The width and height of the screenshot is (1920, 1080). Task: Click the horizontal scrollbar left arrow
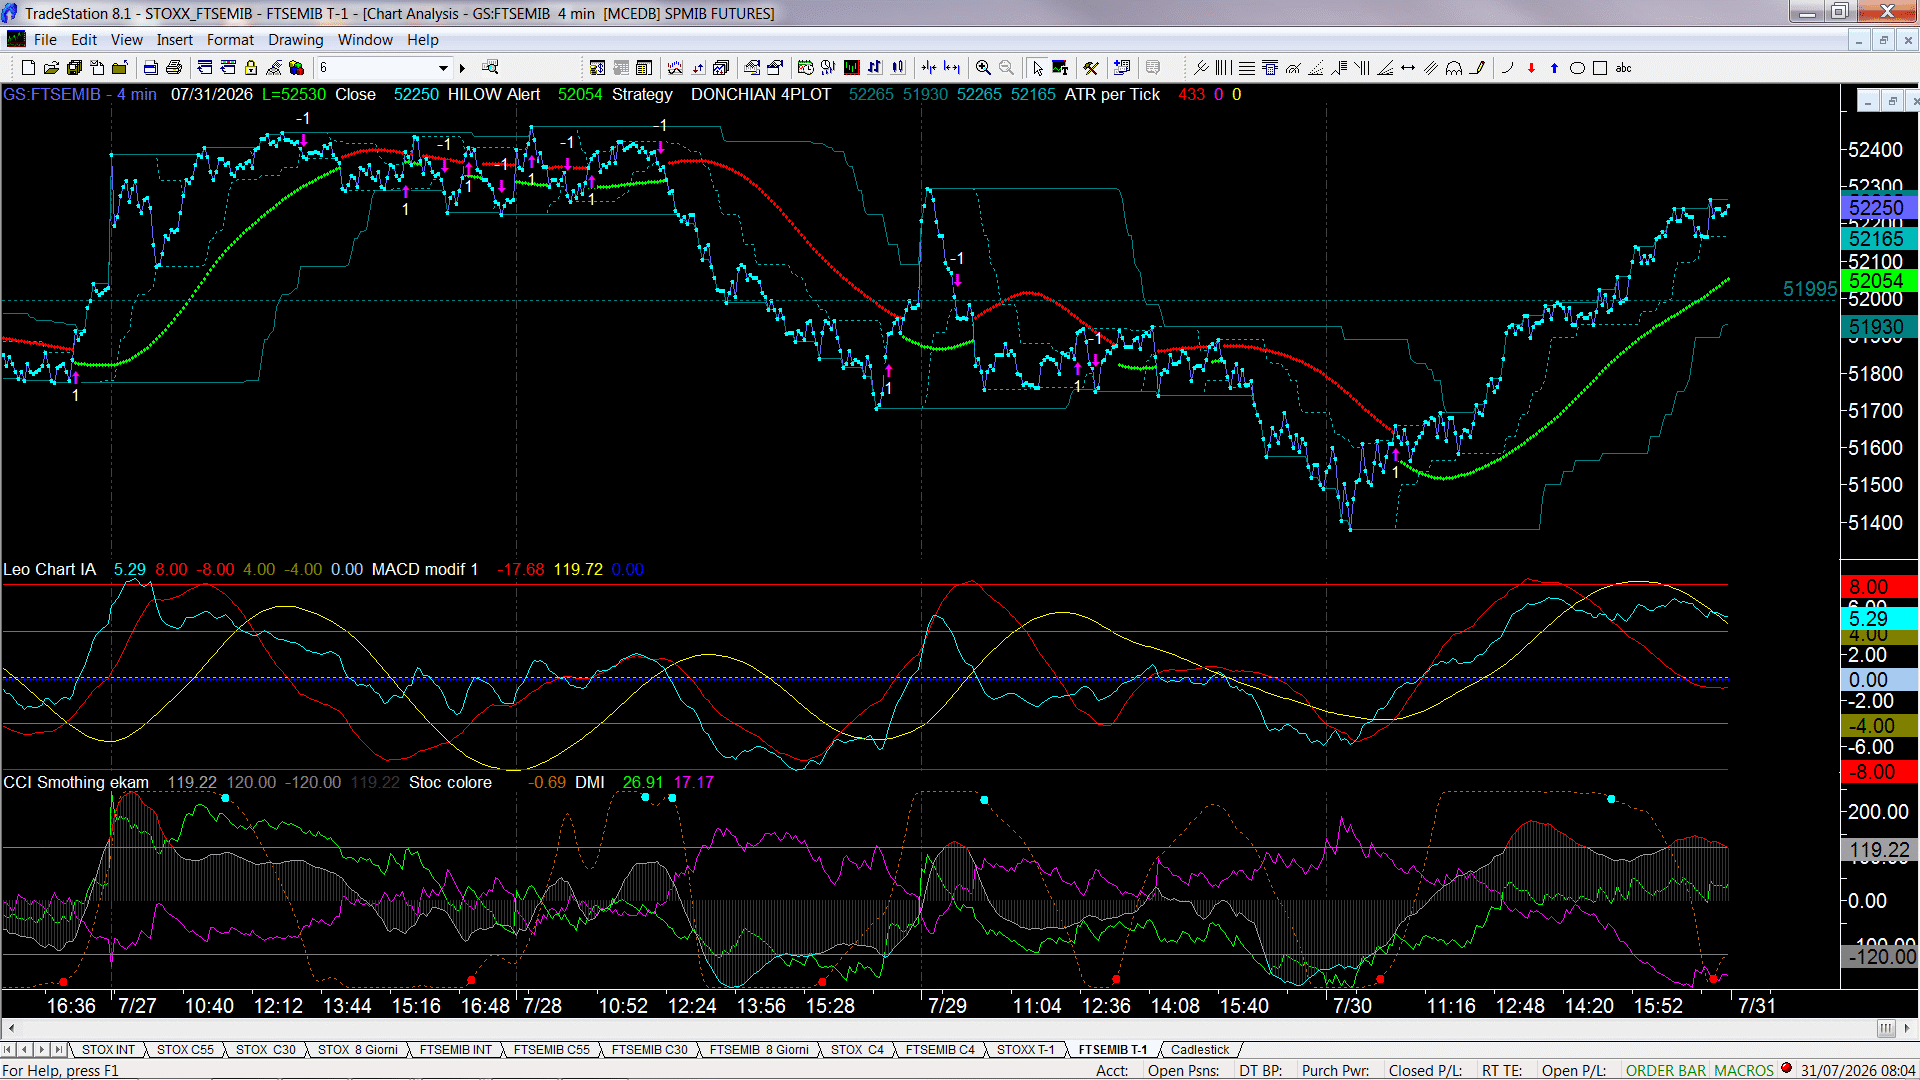click(x=10, y=1028)
